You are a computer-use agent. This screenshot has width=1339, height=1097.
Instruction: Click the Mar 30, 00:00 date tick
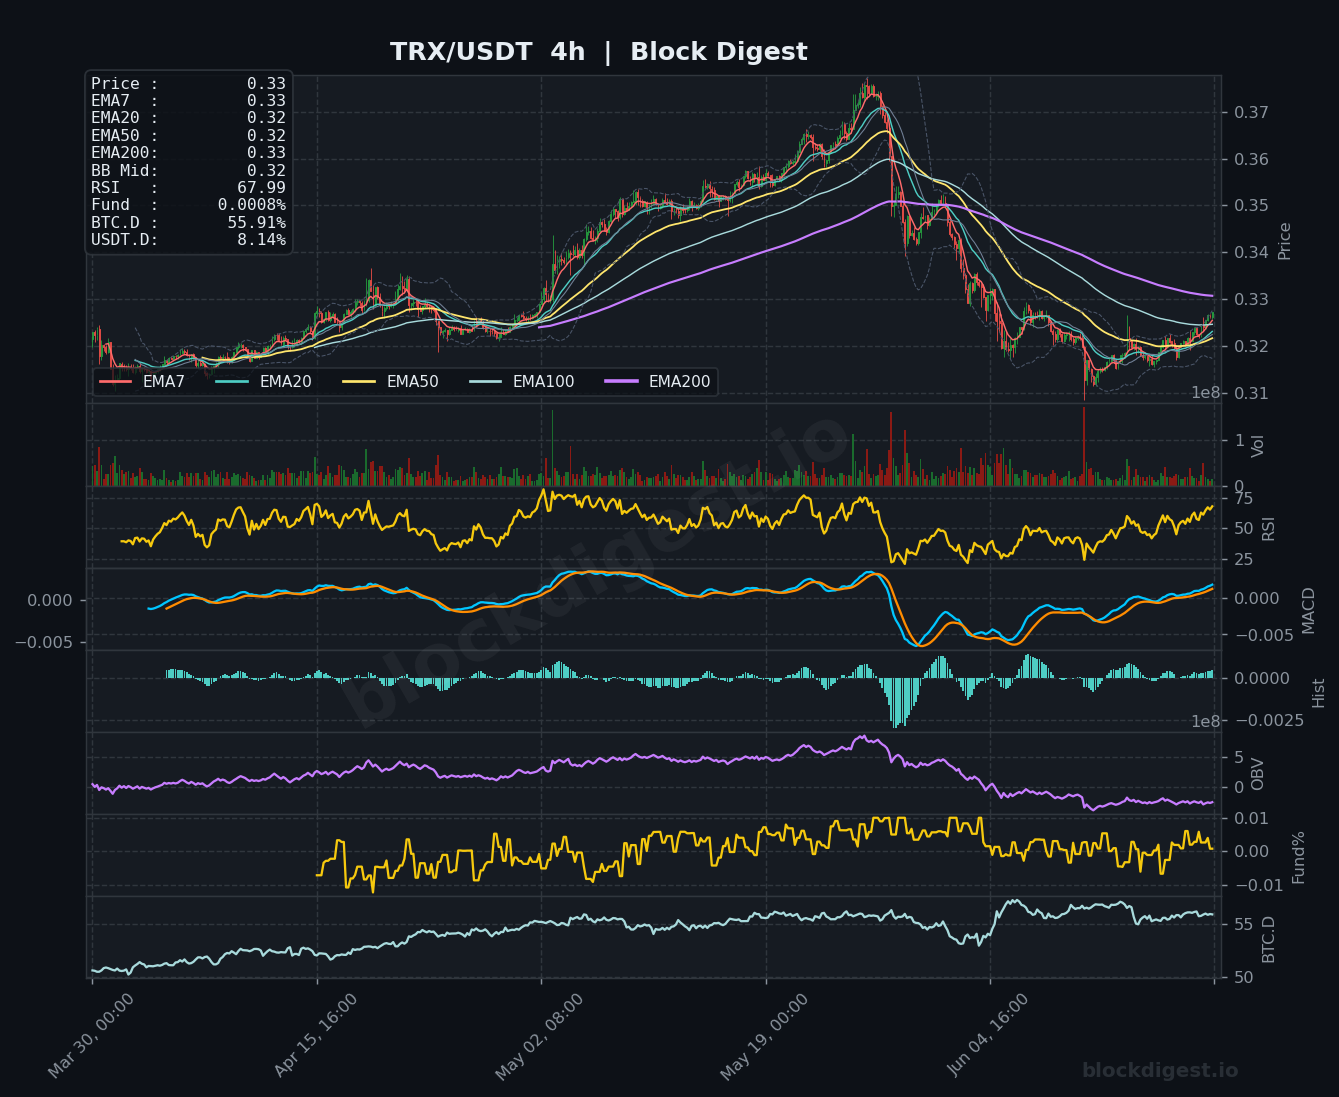tap(91, 1035)
